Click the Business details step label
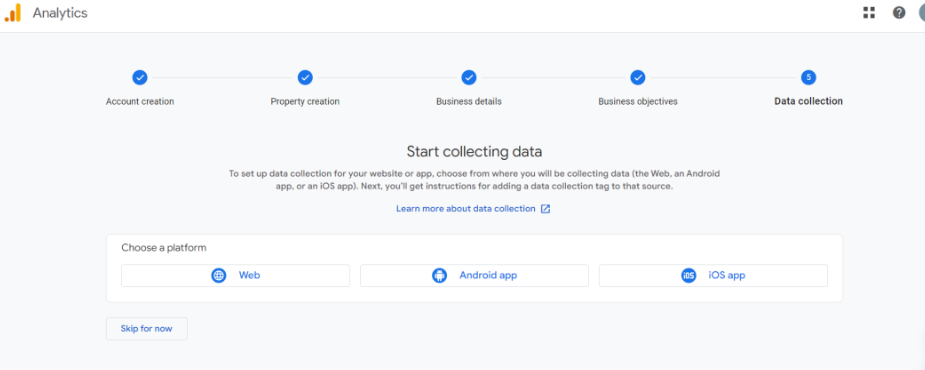925x370 pixels. tap(469, 101)
